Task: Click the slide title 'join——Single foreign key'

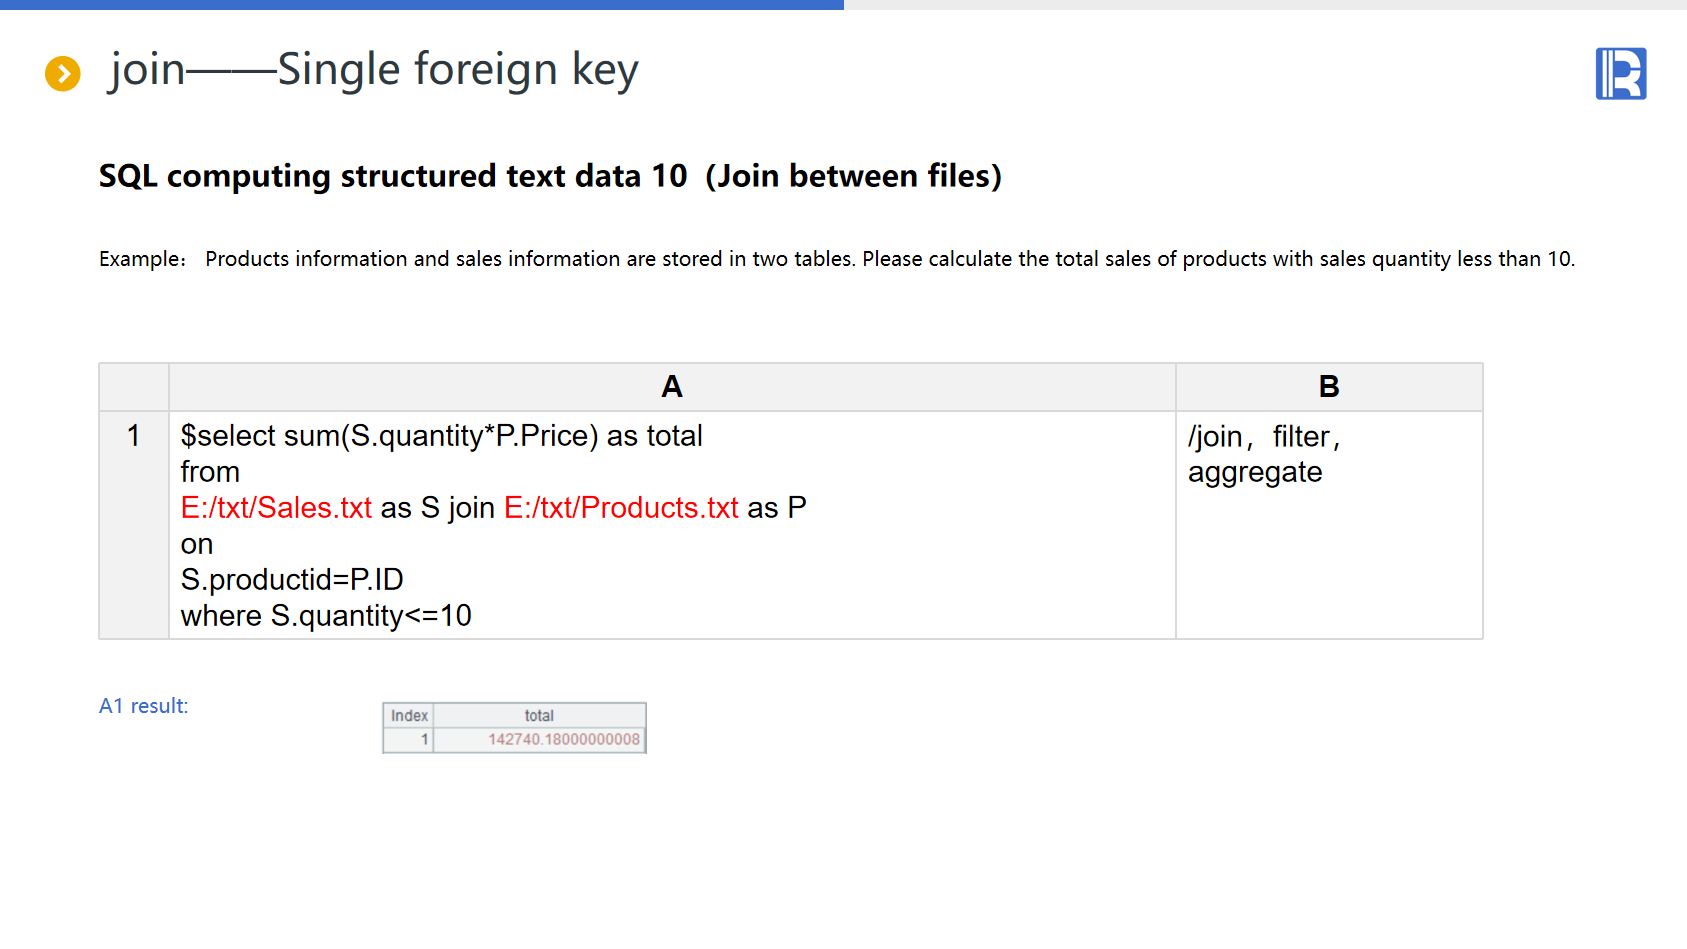Action: pyautogui.click(x=373, y=70)
